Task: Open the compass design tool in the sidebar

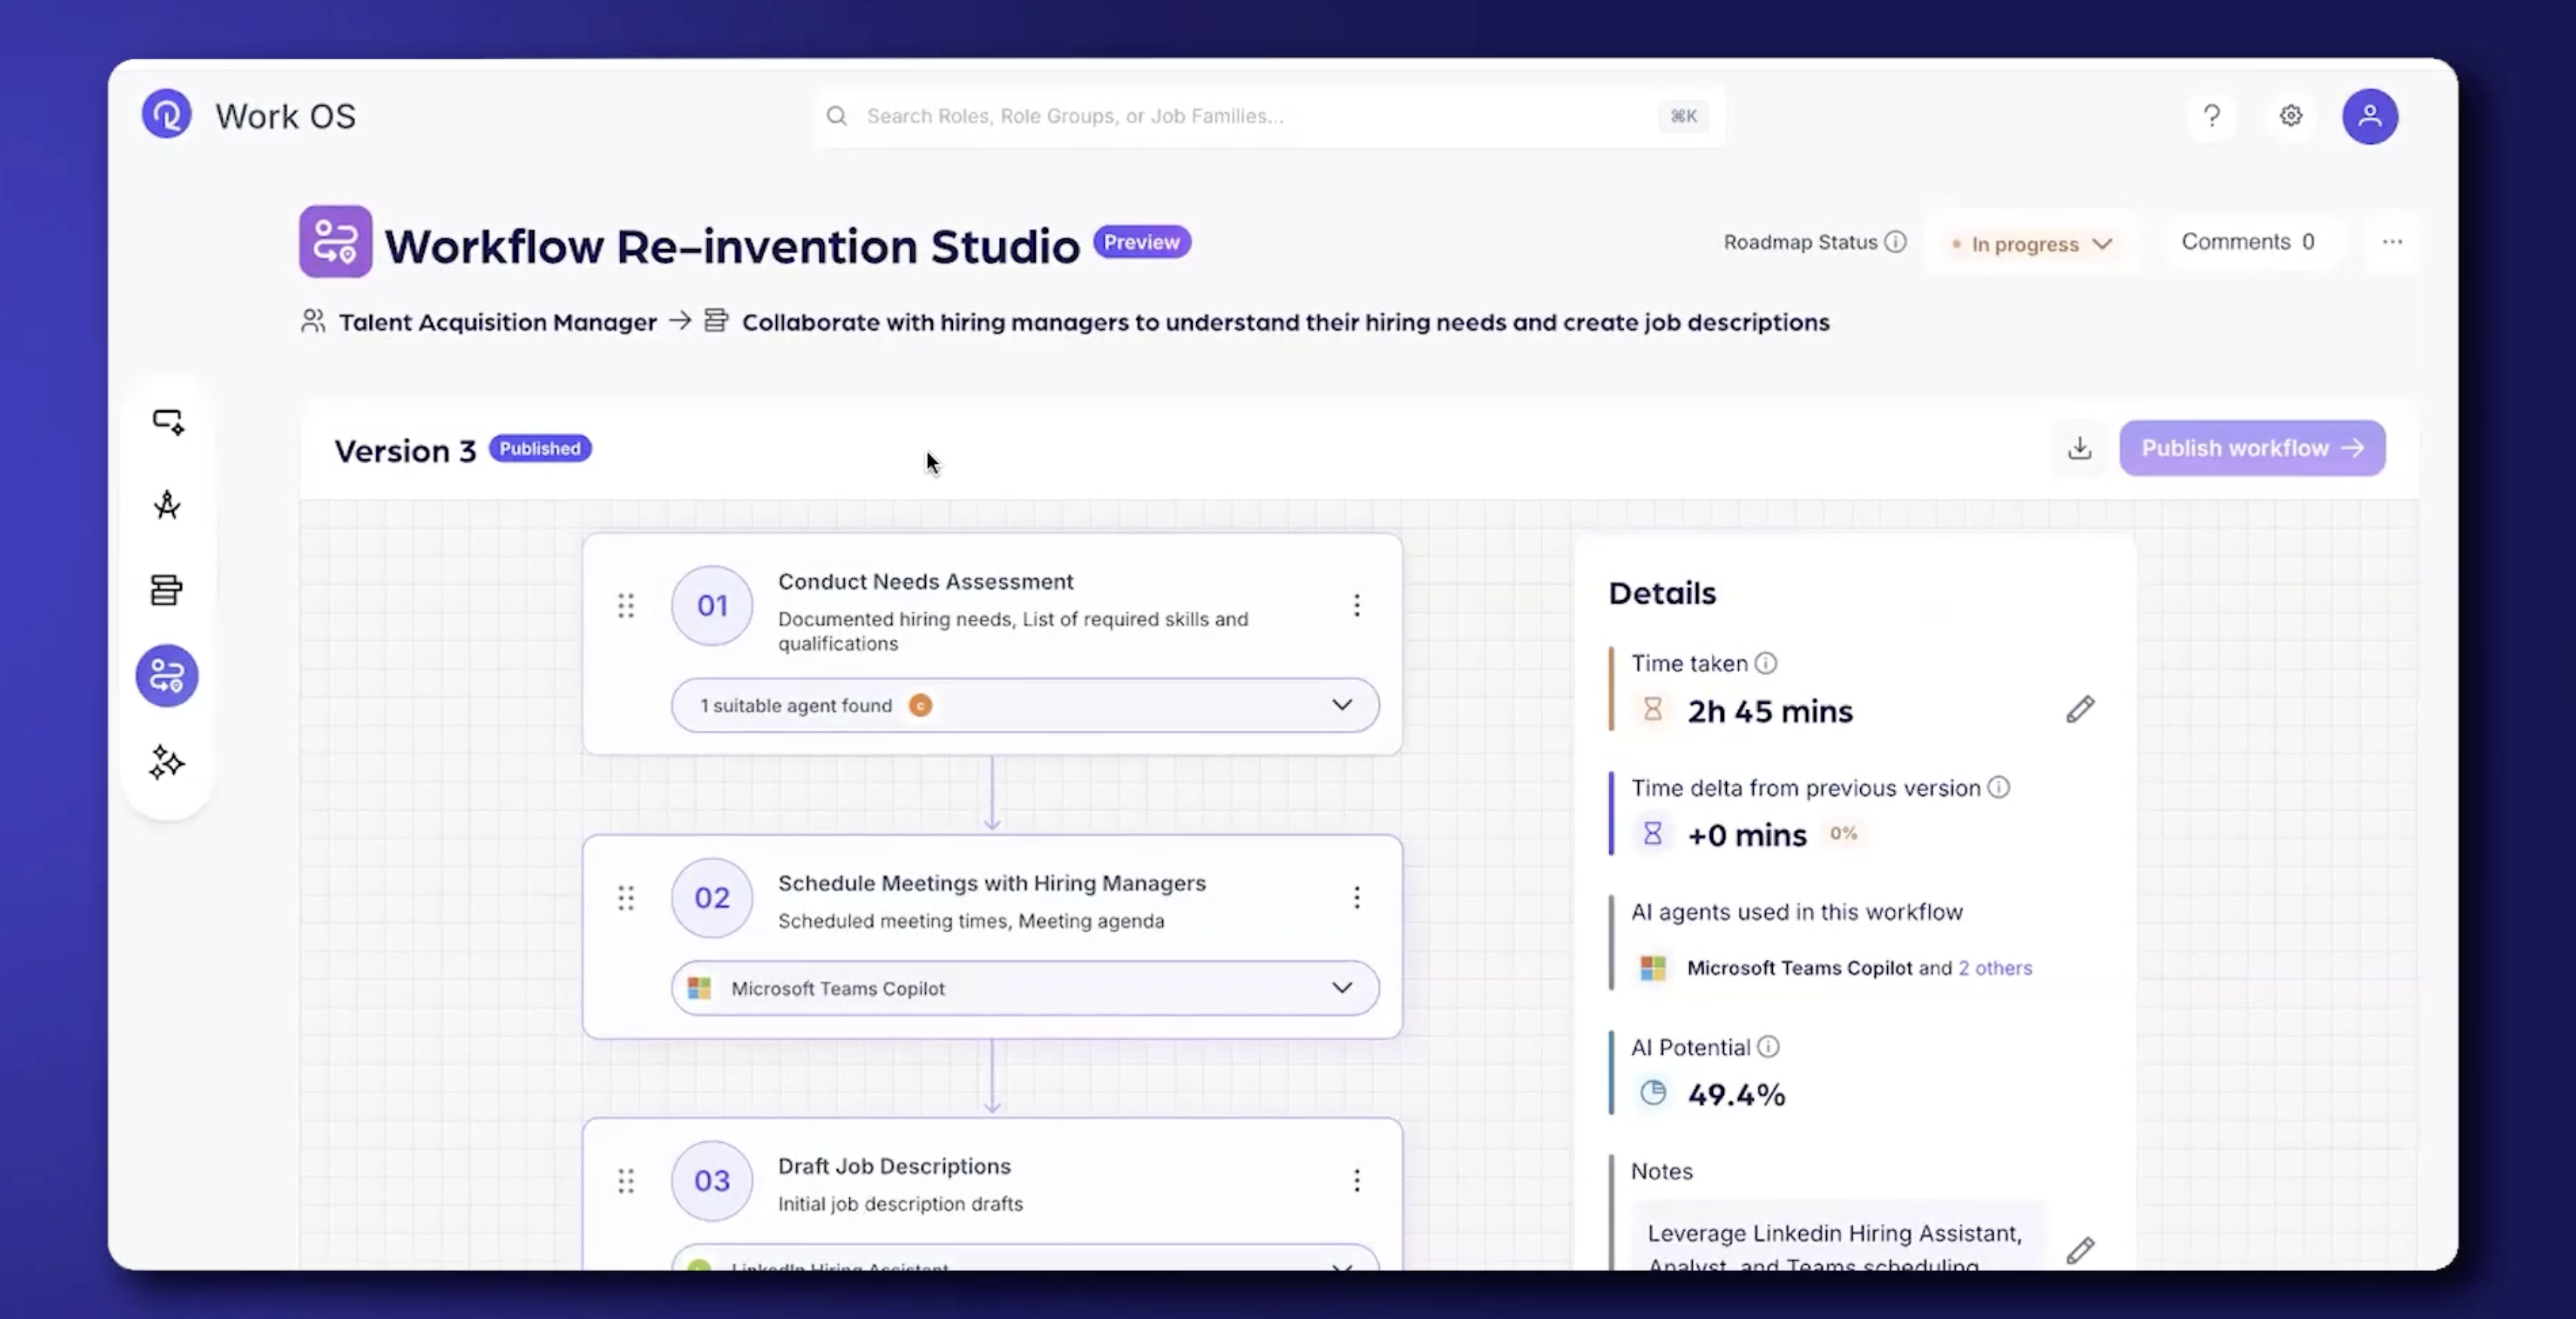Action: [166, 505]
